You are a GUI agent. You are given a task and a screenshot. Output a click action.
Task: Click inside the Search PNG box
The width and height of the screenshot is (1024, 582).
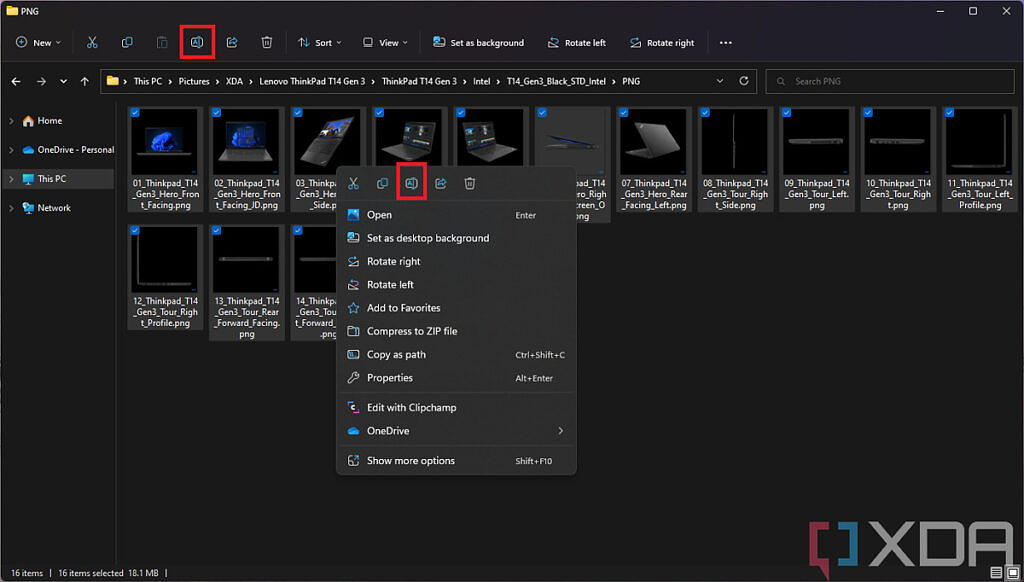(x=890, y=81)
